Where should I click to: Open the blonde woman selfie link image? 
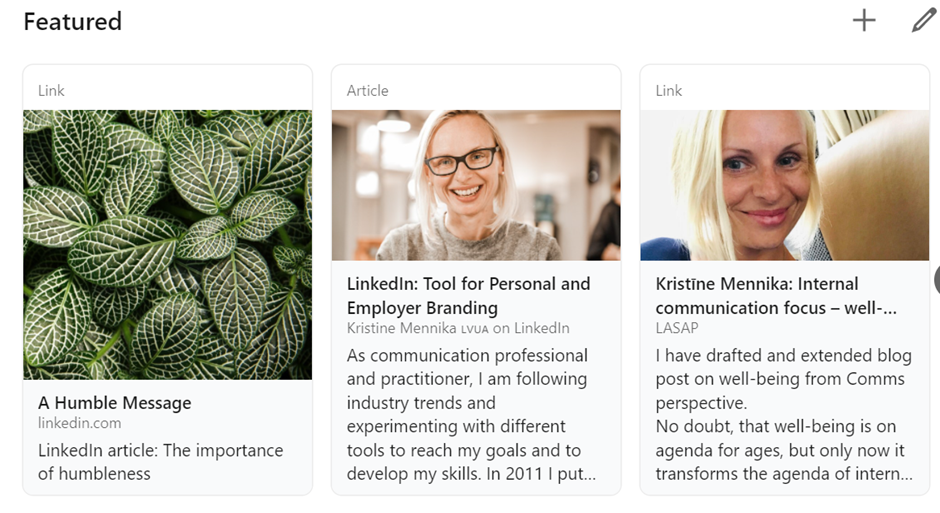coord(785,185)
